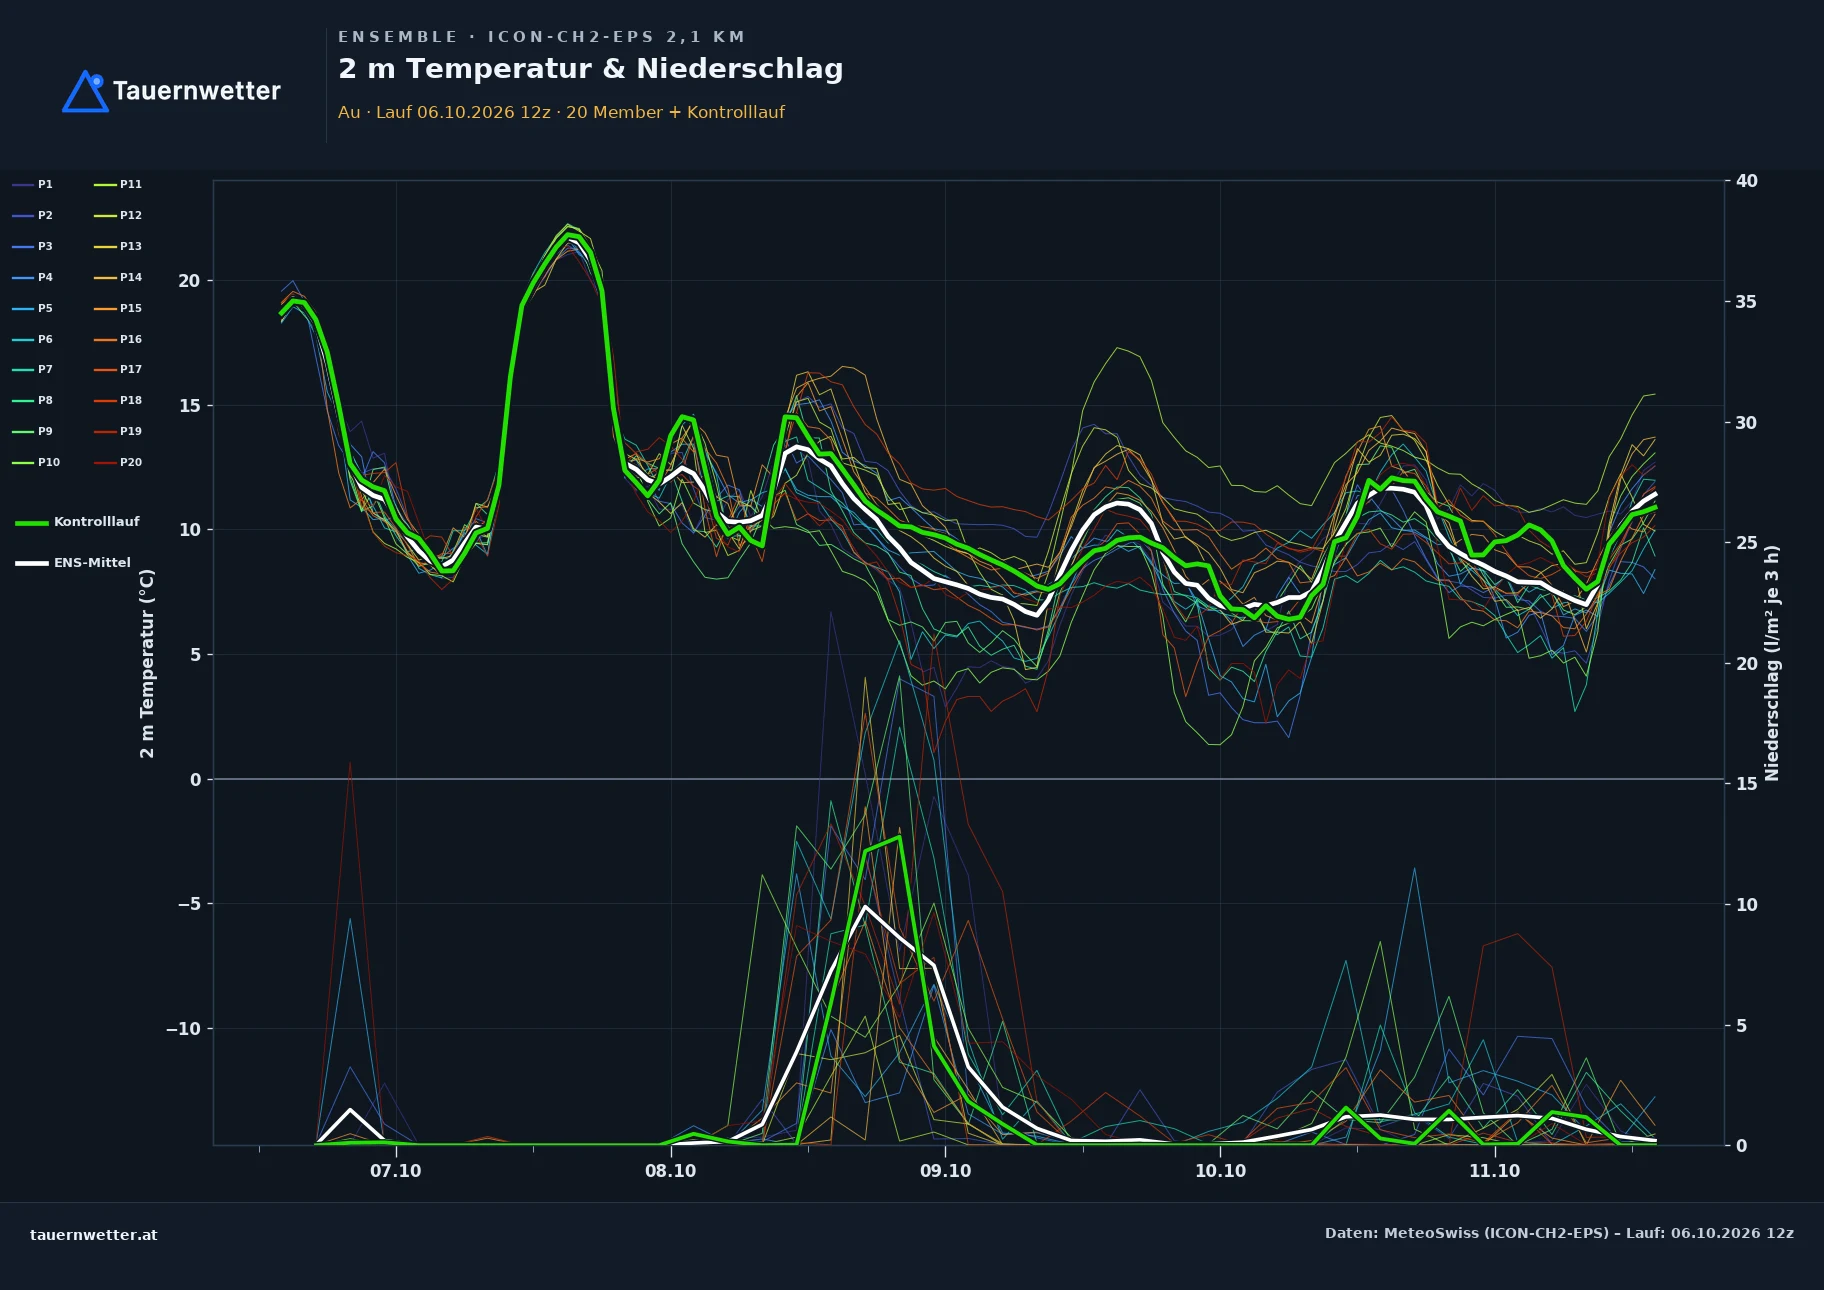Select legend entry P1

pyautogui.click(x=33, y=185)
